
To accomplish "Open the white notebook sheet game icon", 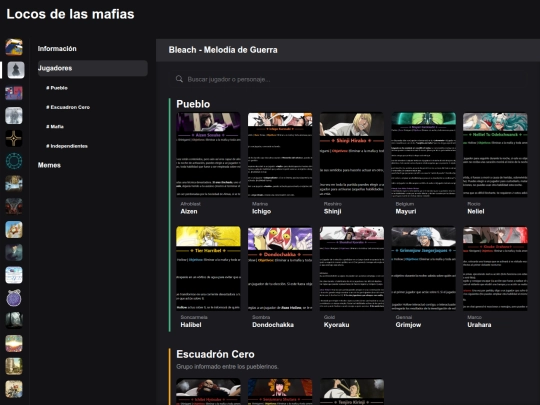I will click(x=14, y=275).
